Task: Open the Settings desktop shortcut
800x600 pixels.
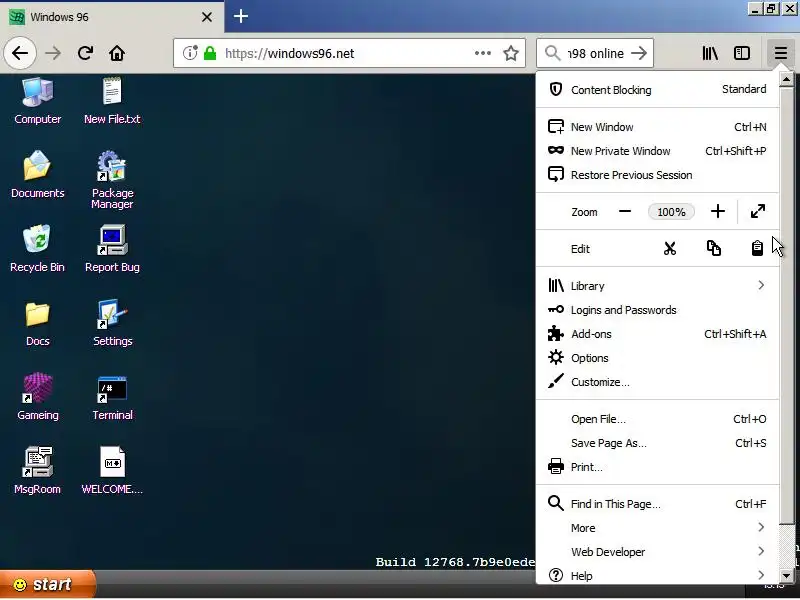Action: 112,322
